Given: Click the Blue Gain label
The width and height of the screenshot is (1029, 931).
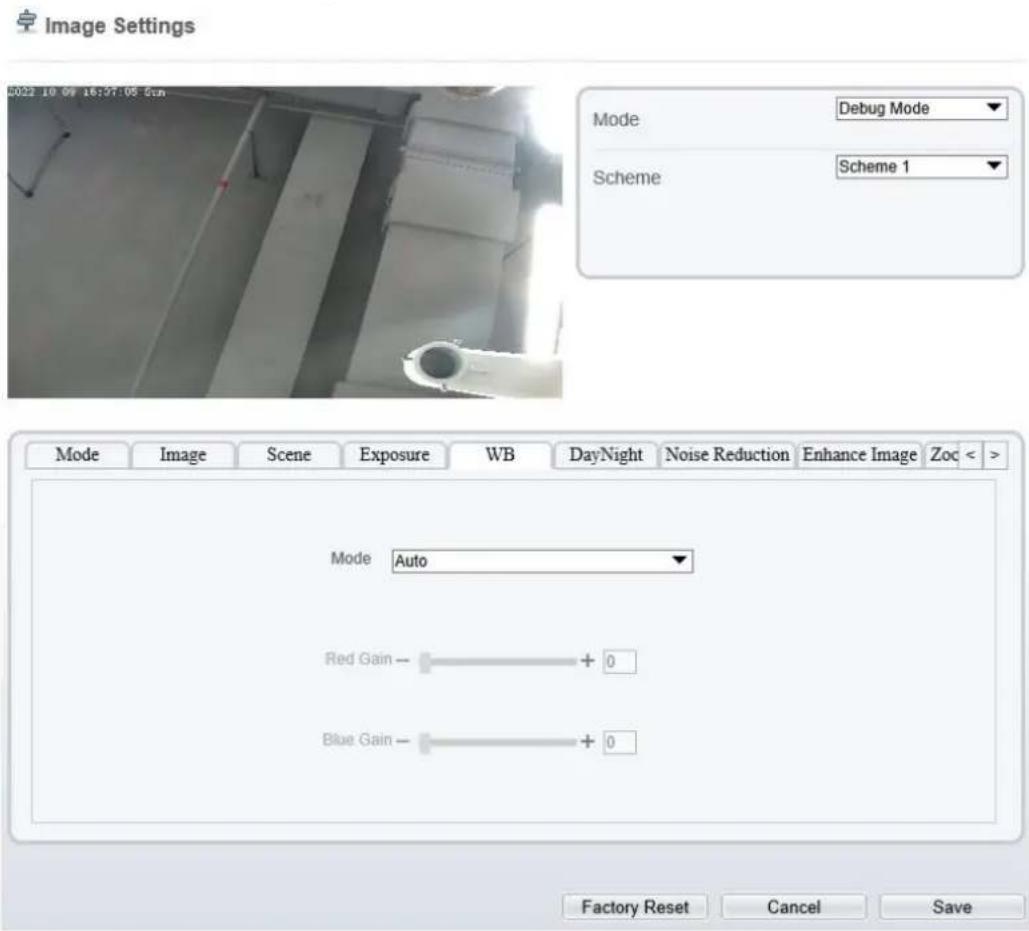Looking at the screenshot, I should pos(357,740).
